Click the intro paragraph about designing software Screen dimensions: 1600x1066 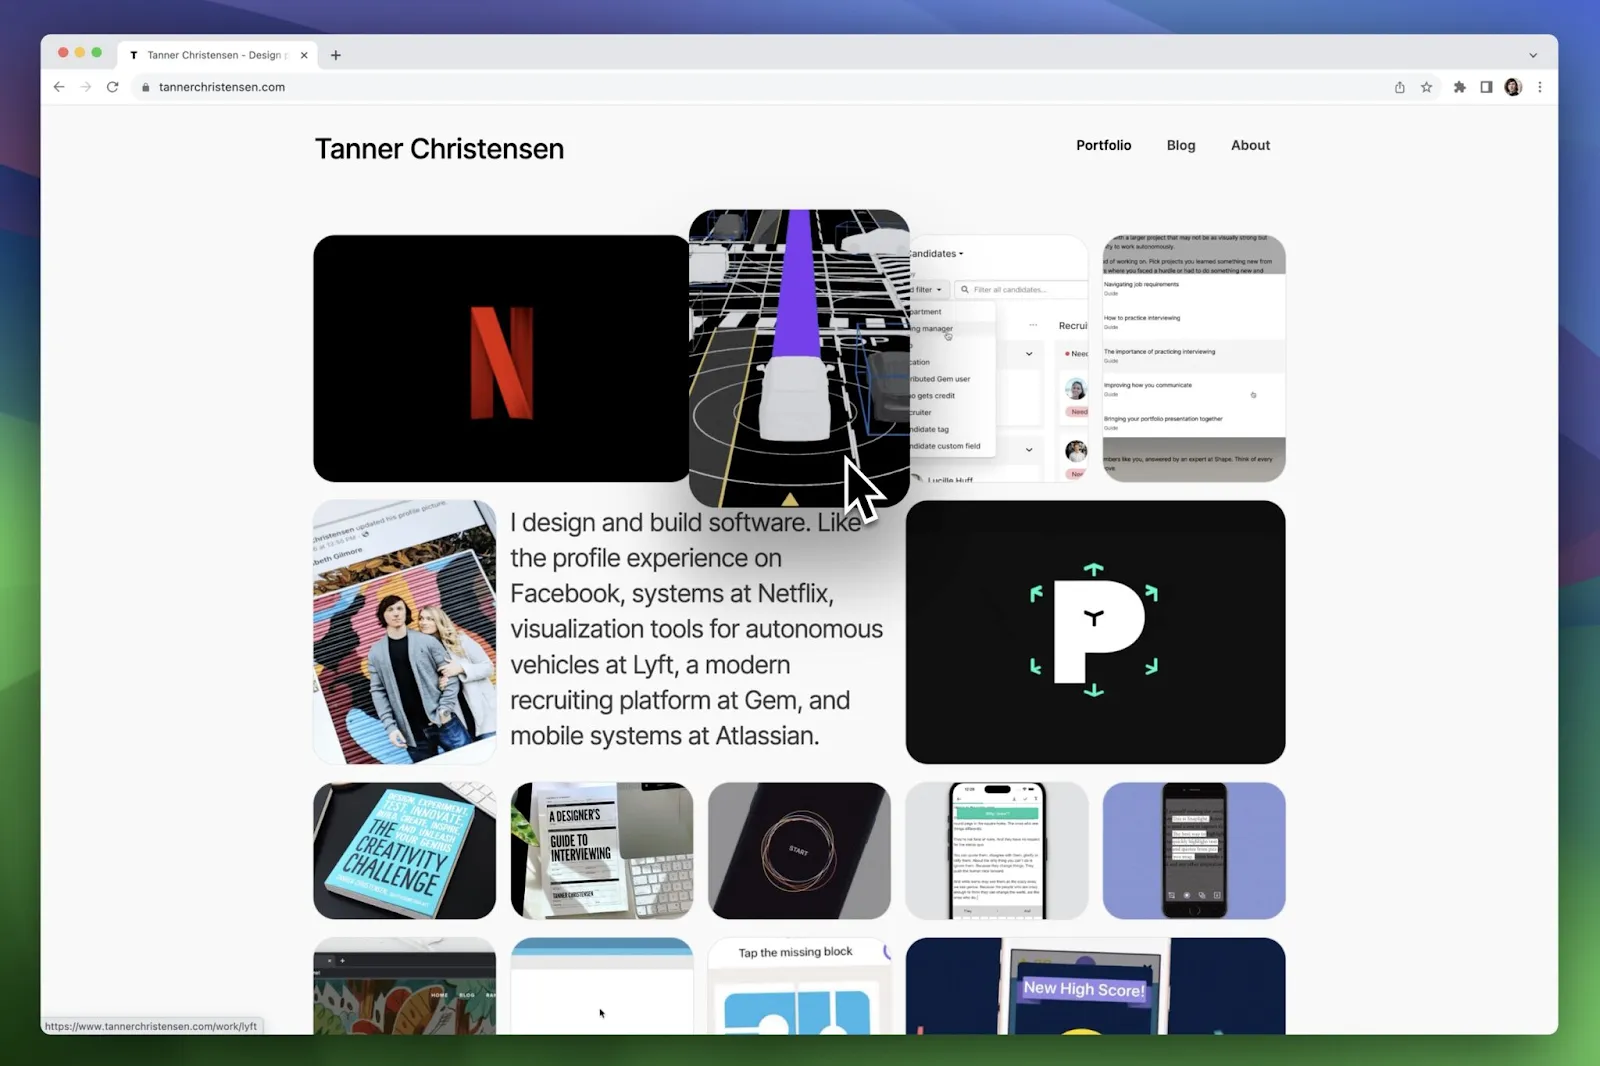pyautogui.click(x=697, y=629)
